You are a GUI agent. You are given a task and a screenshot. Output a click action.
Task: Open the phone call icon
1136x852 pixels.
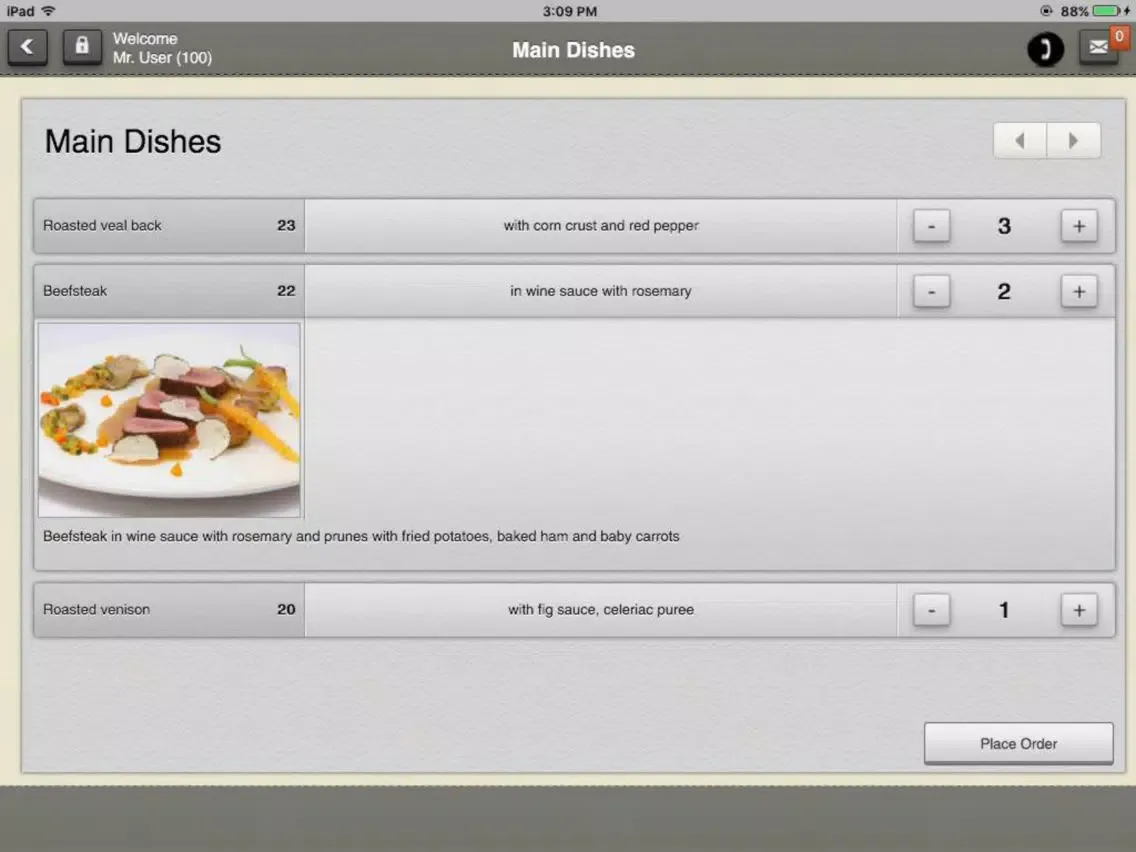coord(1045,49)
